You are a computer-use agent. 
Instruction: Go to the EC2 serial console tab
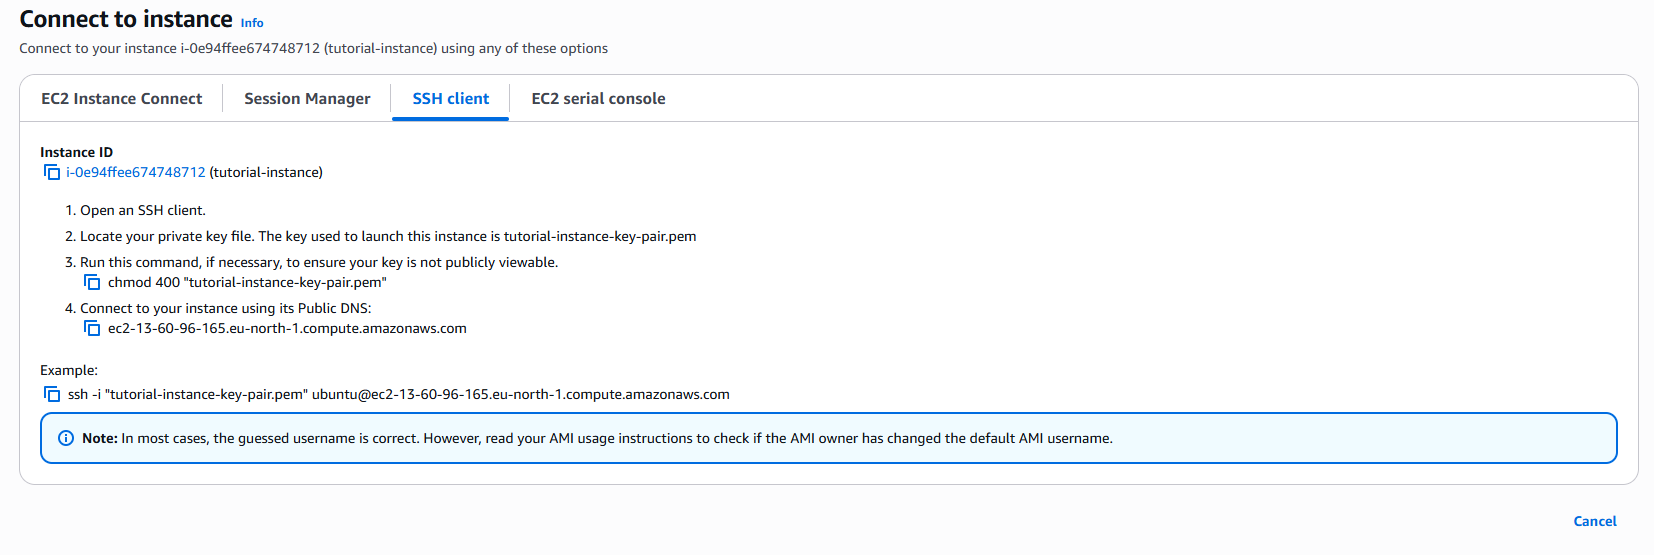click(598, 98)
